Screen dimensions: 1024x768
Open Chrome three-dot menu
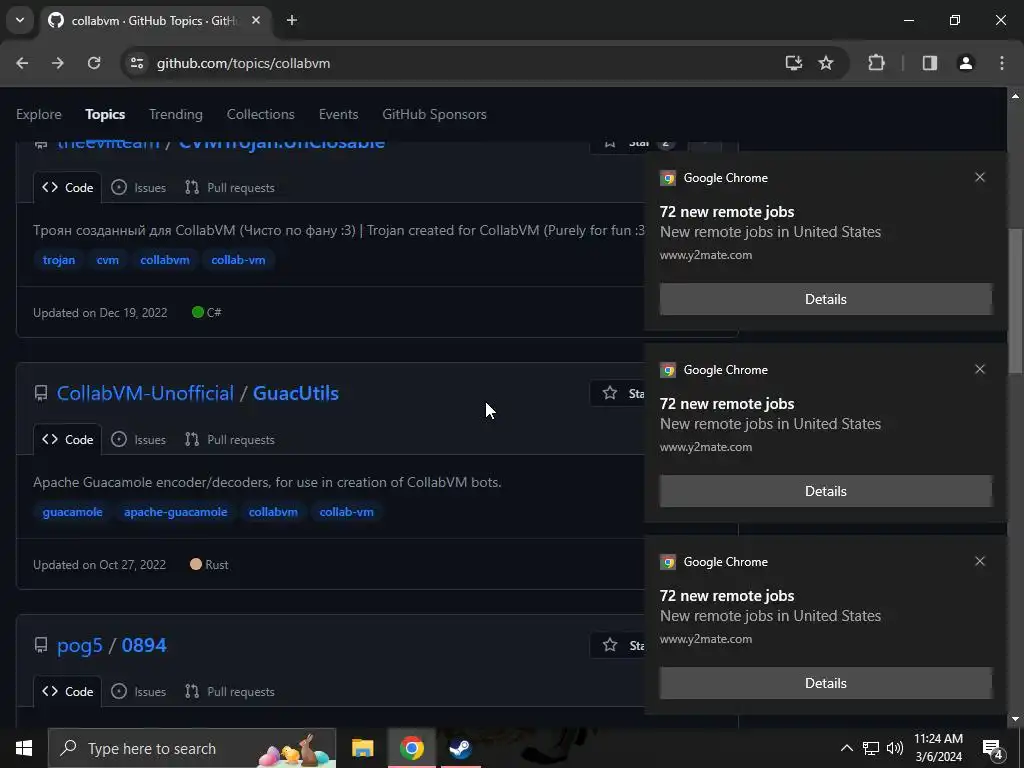coord(1002,63)
